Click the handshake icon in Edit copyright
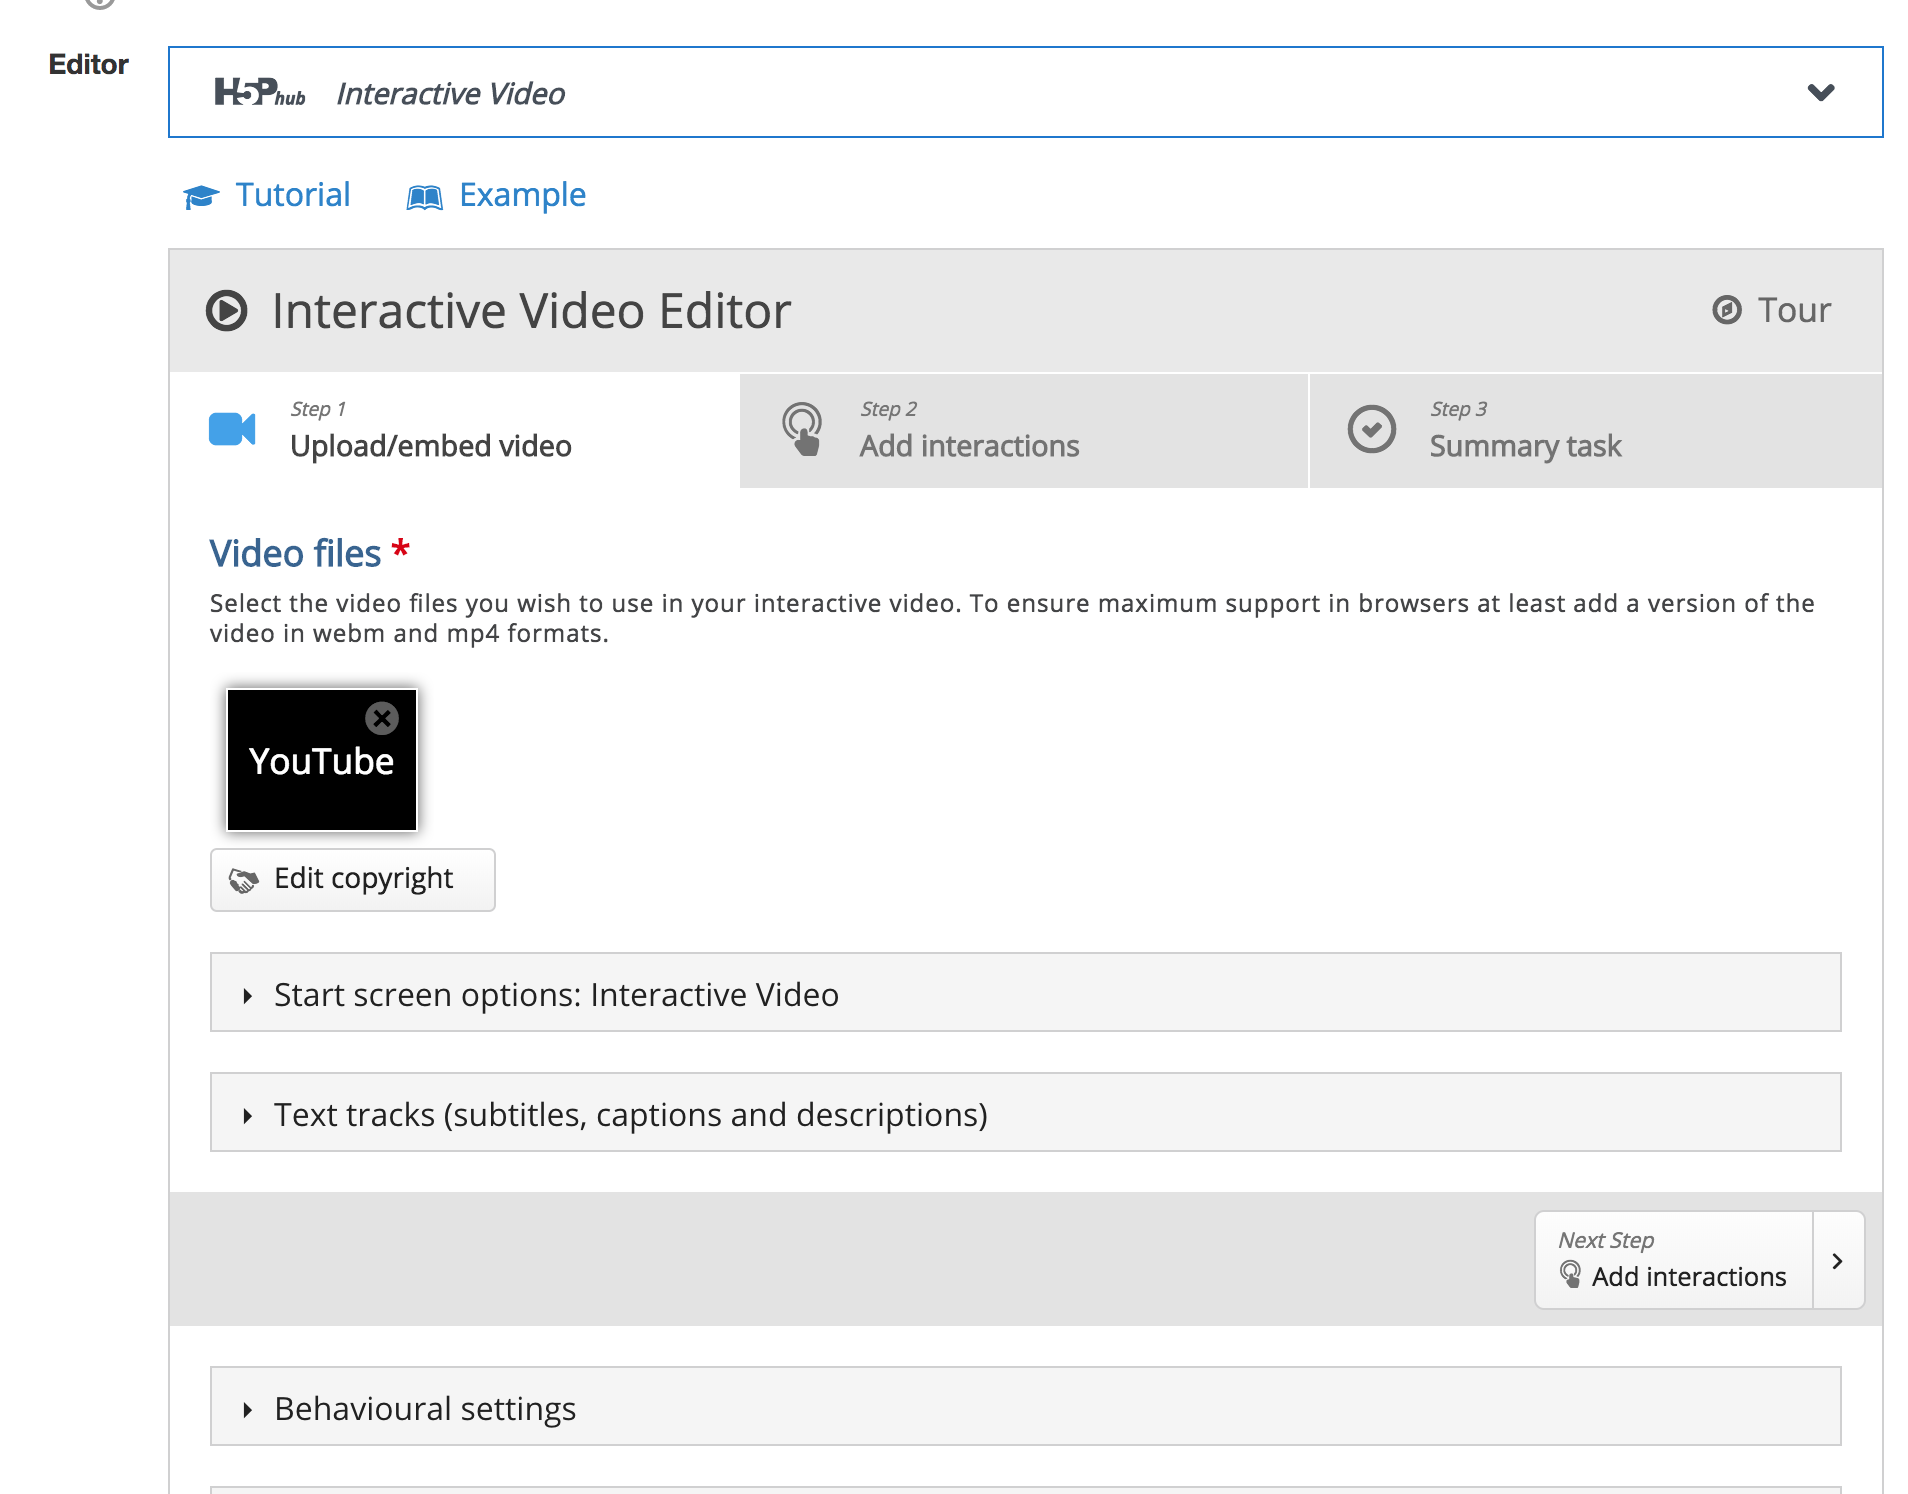The image size is (1908, 1494). [x=244, y=880]
